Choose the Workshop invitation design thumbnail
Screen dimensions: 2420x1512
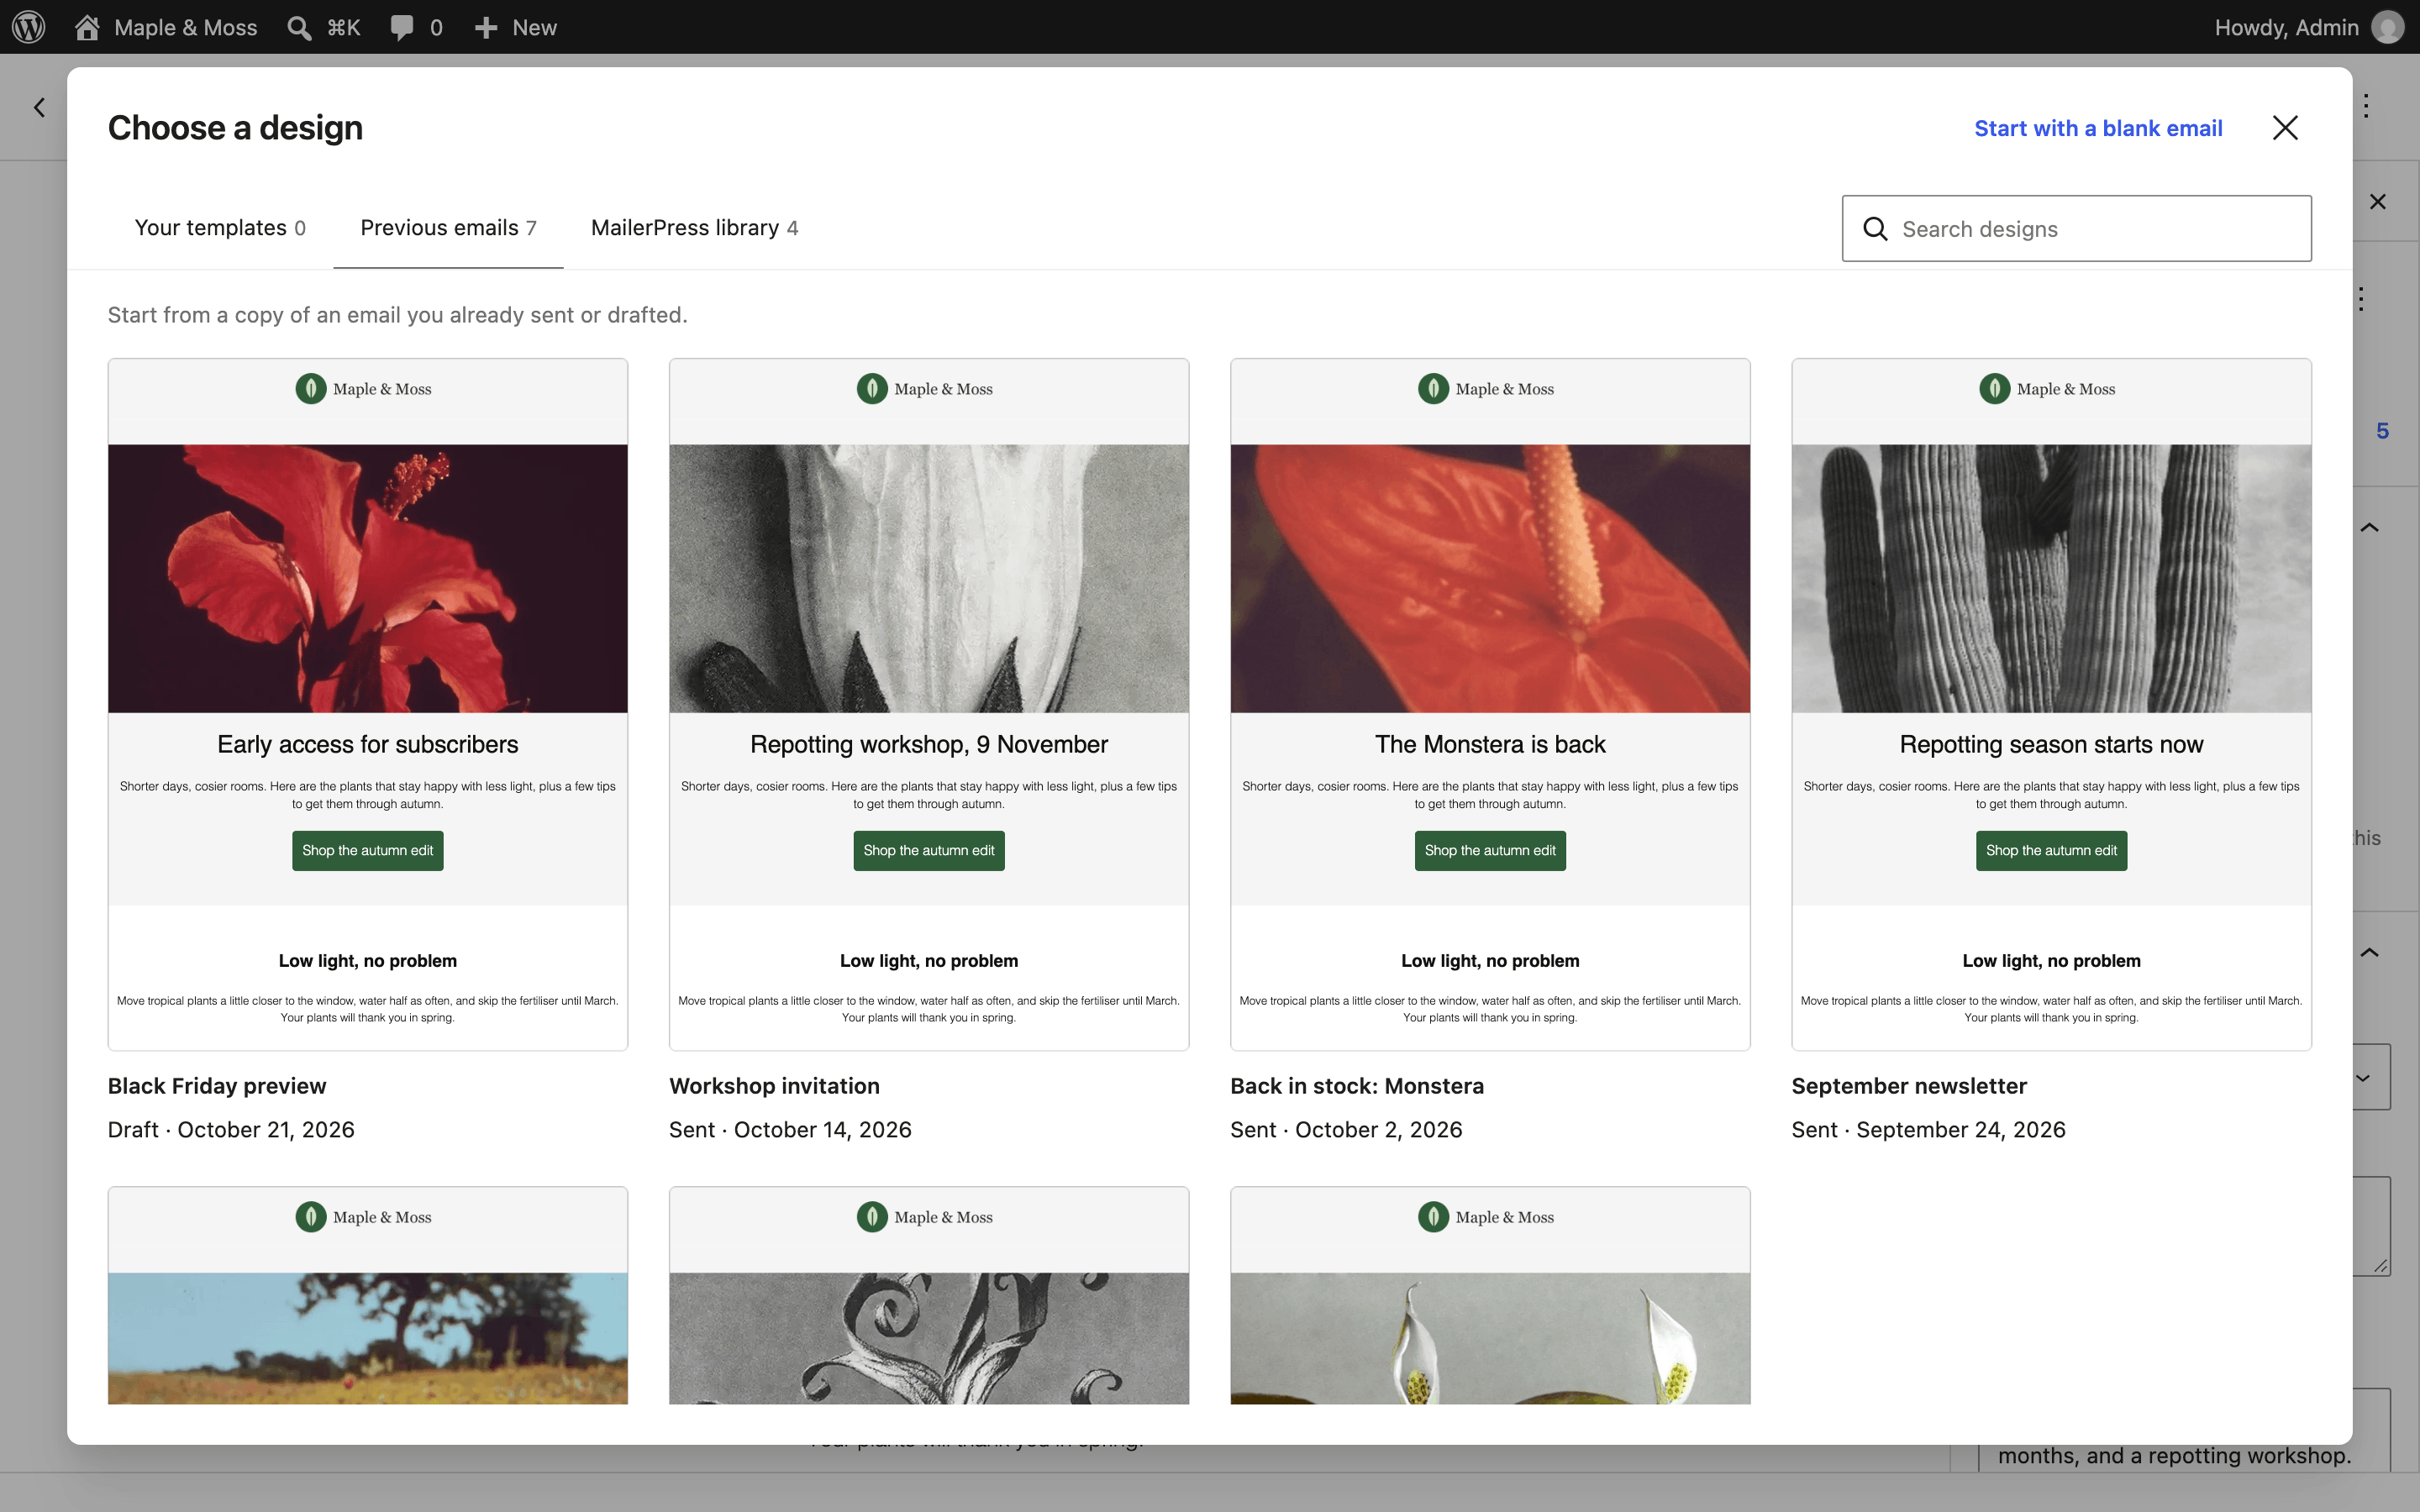[929, 704]
